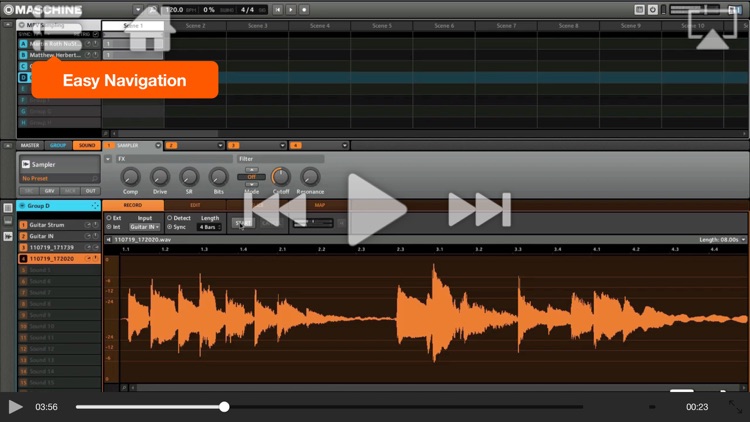750x422 pixels.
Task: Open module slot 3 dropdown arrow
Action: tap(282, 145)
